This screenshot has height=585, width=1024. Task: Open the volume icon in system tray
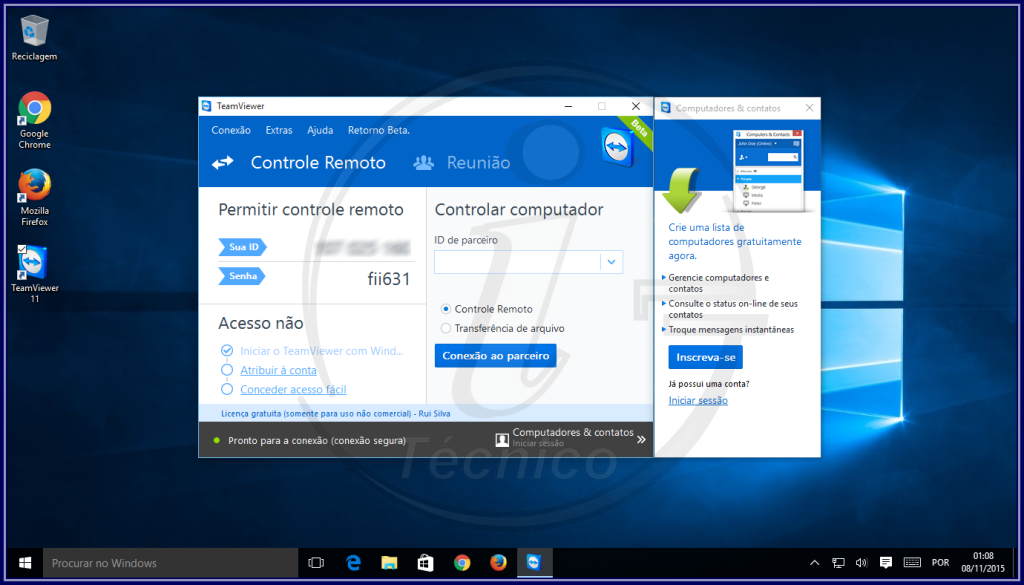point(861,563)
